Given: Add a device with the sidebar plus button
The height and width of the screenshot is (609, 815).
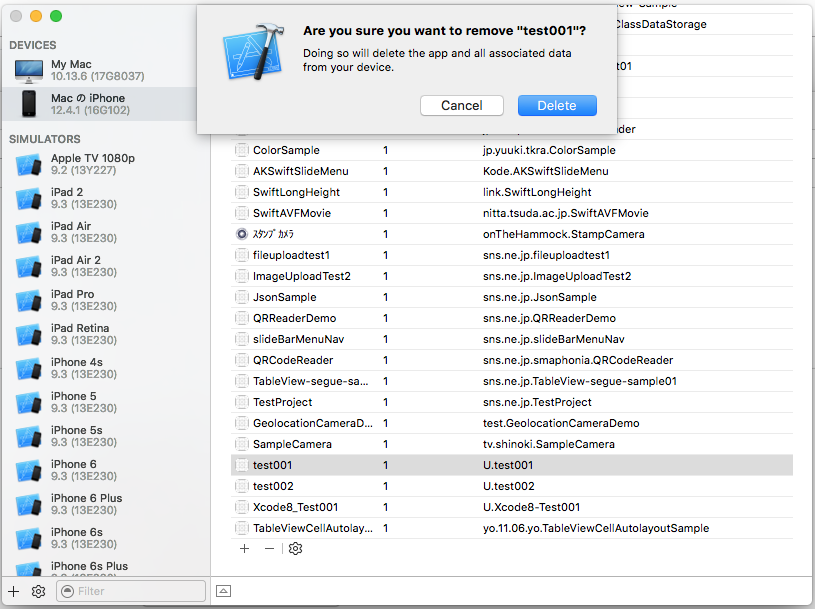Looking at the screenshot, I should coord(14,591).
